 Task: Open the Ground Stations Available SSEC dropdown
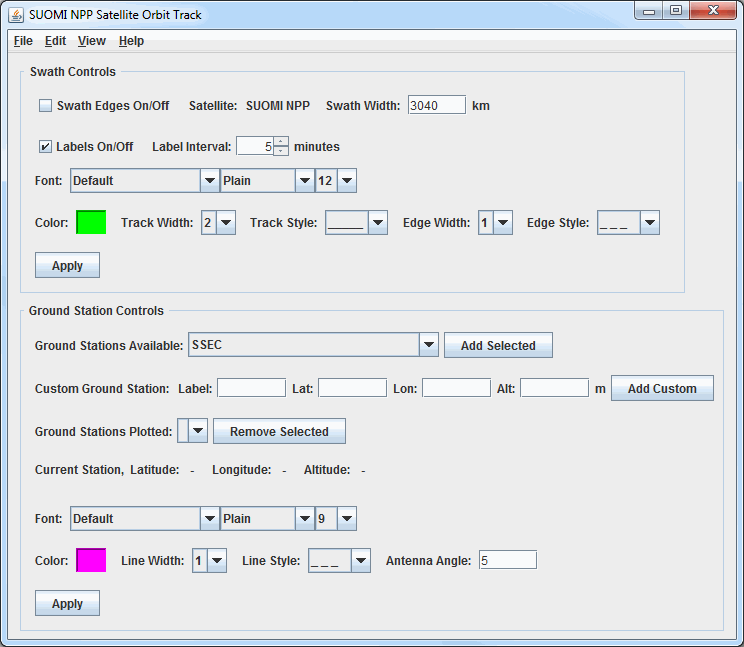pyautogui.click(x=313, y=345)
